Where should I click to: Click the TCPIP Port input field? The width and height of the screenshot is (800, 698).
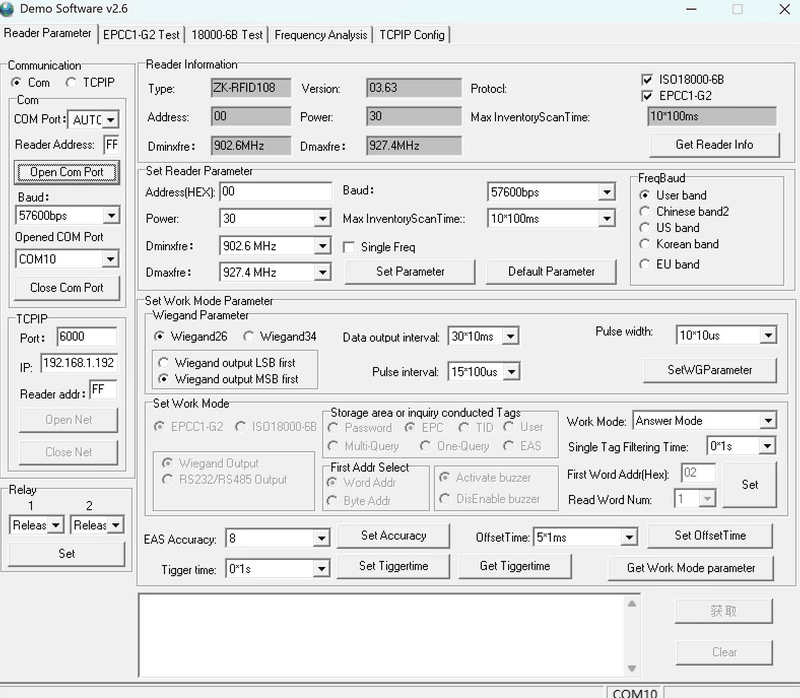tap(87, 337)
